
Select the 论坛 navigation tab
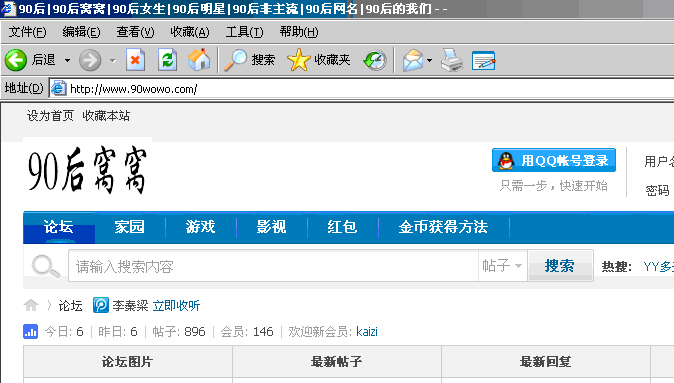[58, 227]
